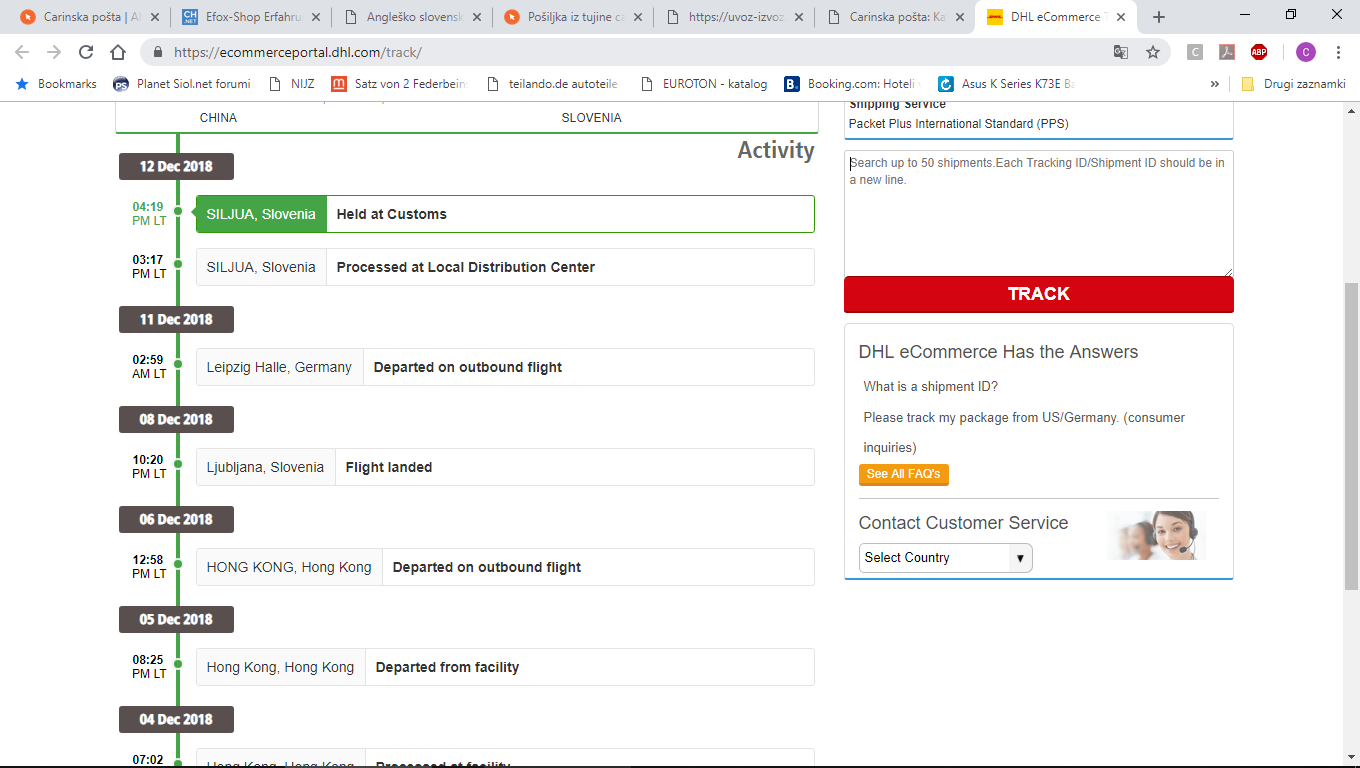Open the PDF extension icon
1360x768 pixels.
pyautogui.click(x=1227, y=52)
